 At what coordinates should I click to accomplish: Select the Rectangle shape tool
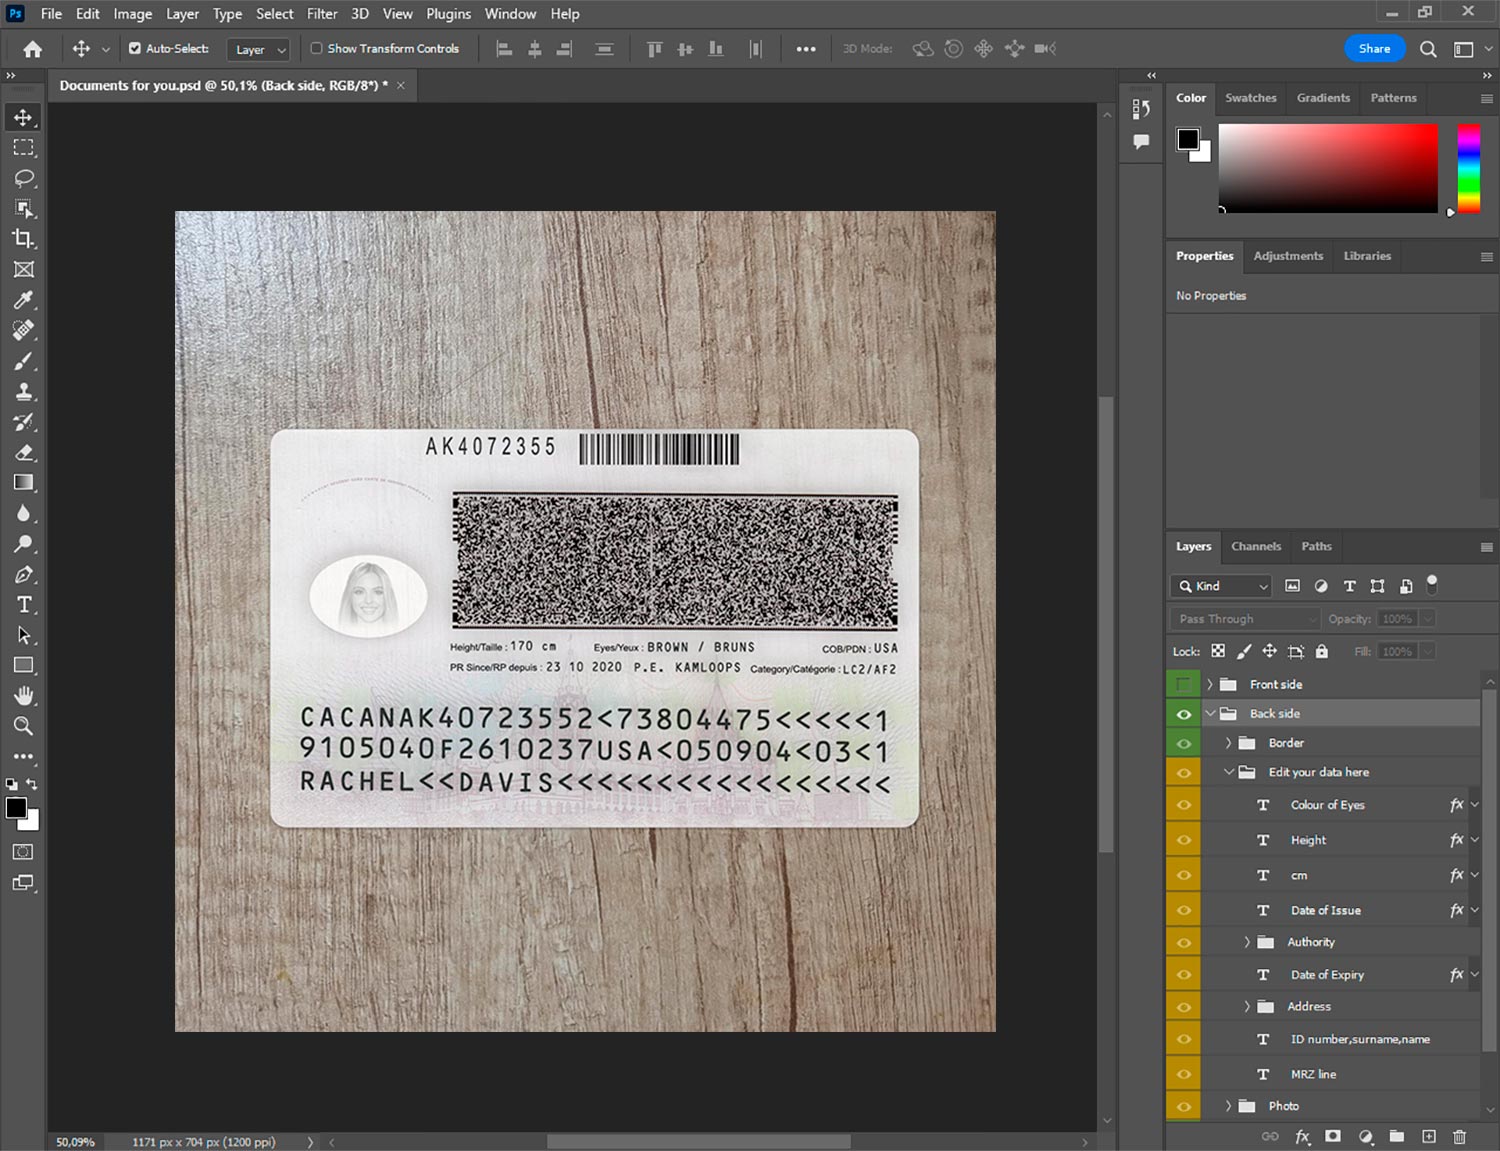[23, 666]
